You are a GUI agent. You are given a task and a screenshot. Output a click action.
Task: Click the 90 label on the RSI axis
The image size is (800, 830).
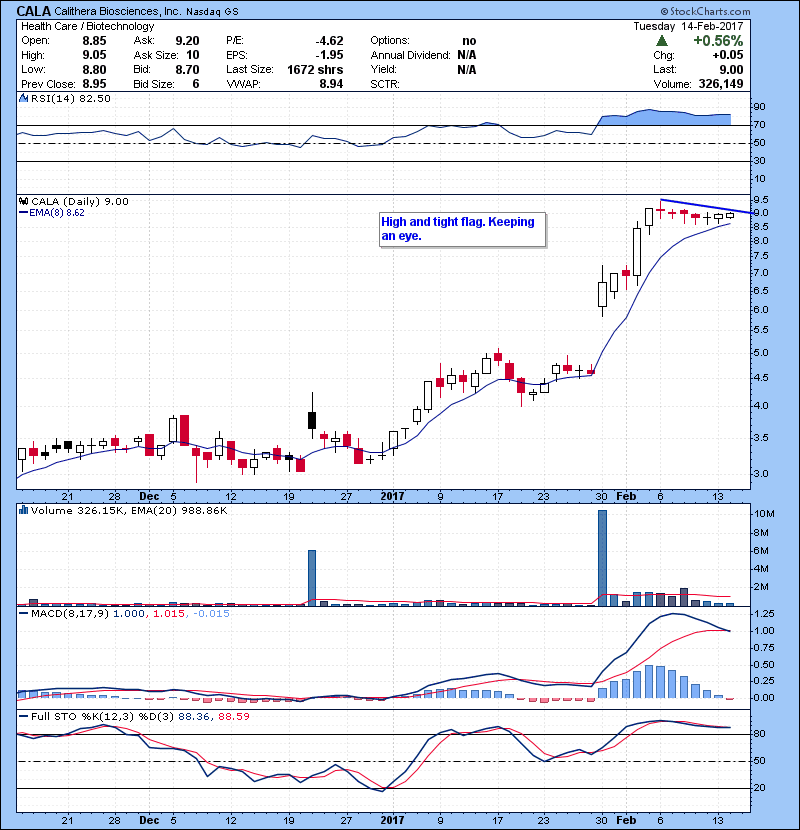point(759,107)
